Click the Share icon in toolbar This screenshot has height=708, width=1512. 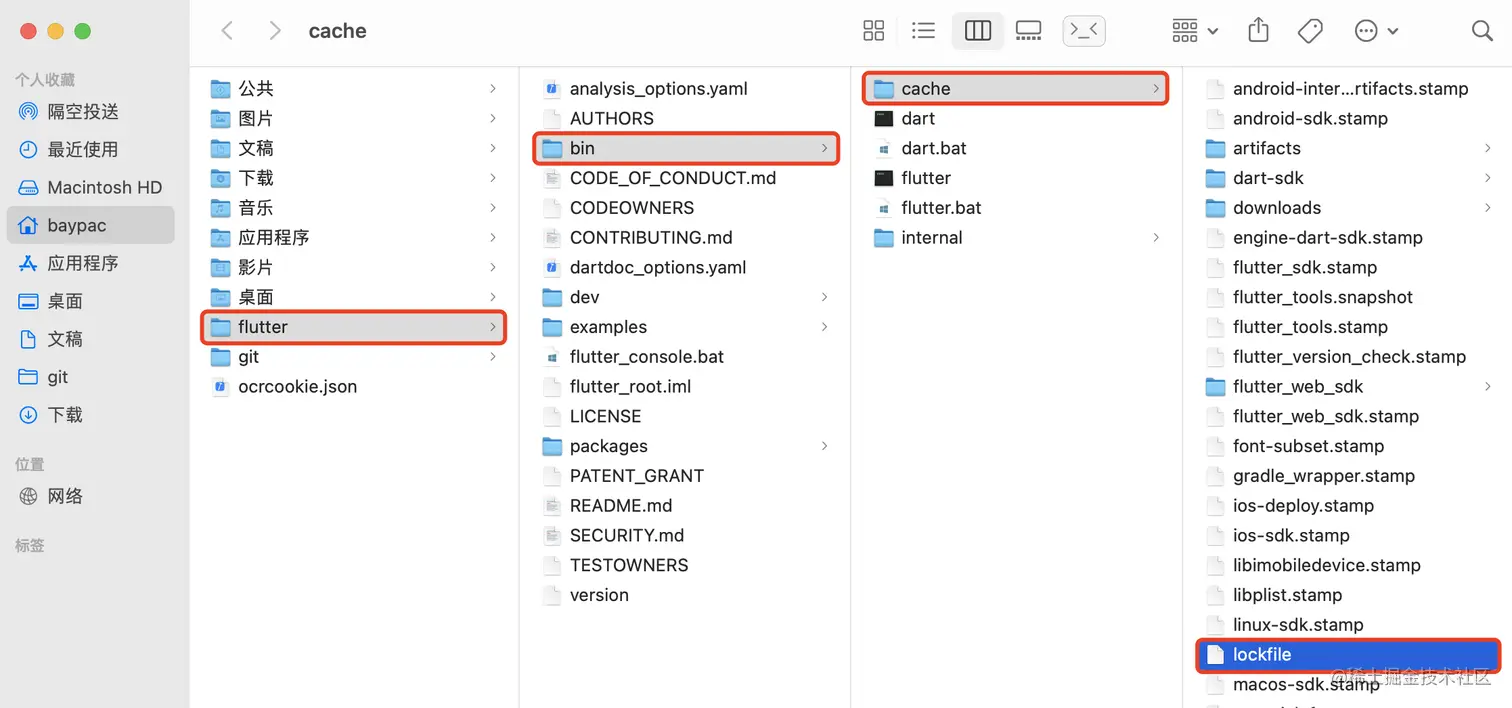point(1258,31)
